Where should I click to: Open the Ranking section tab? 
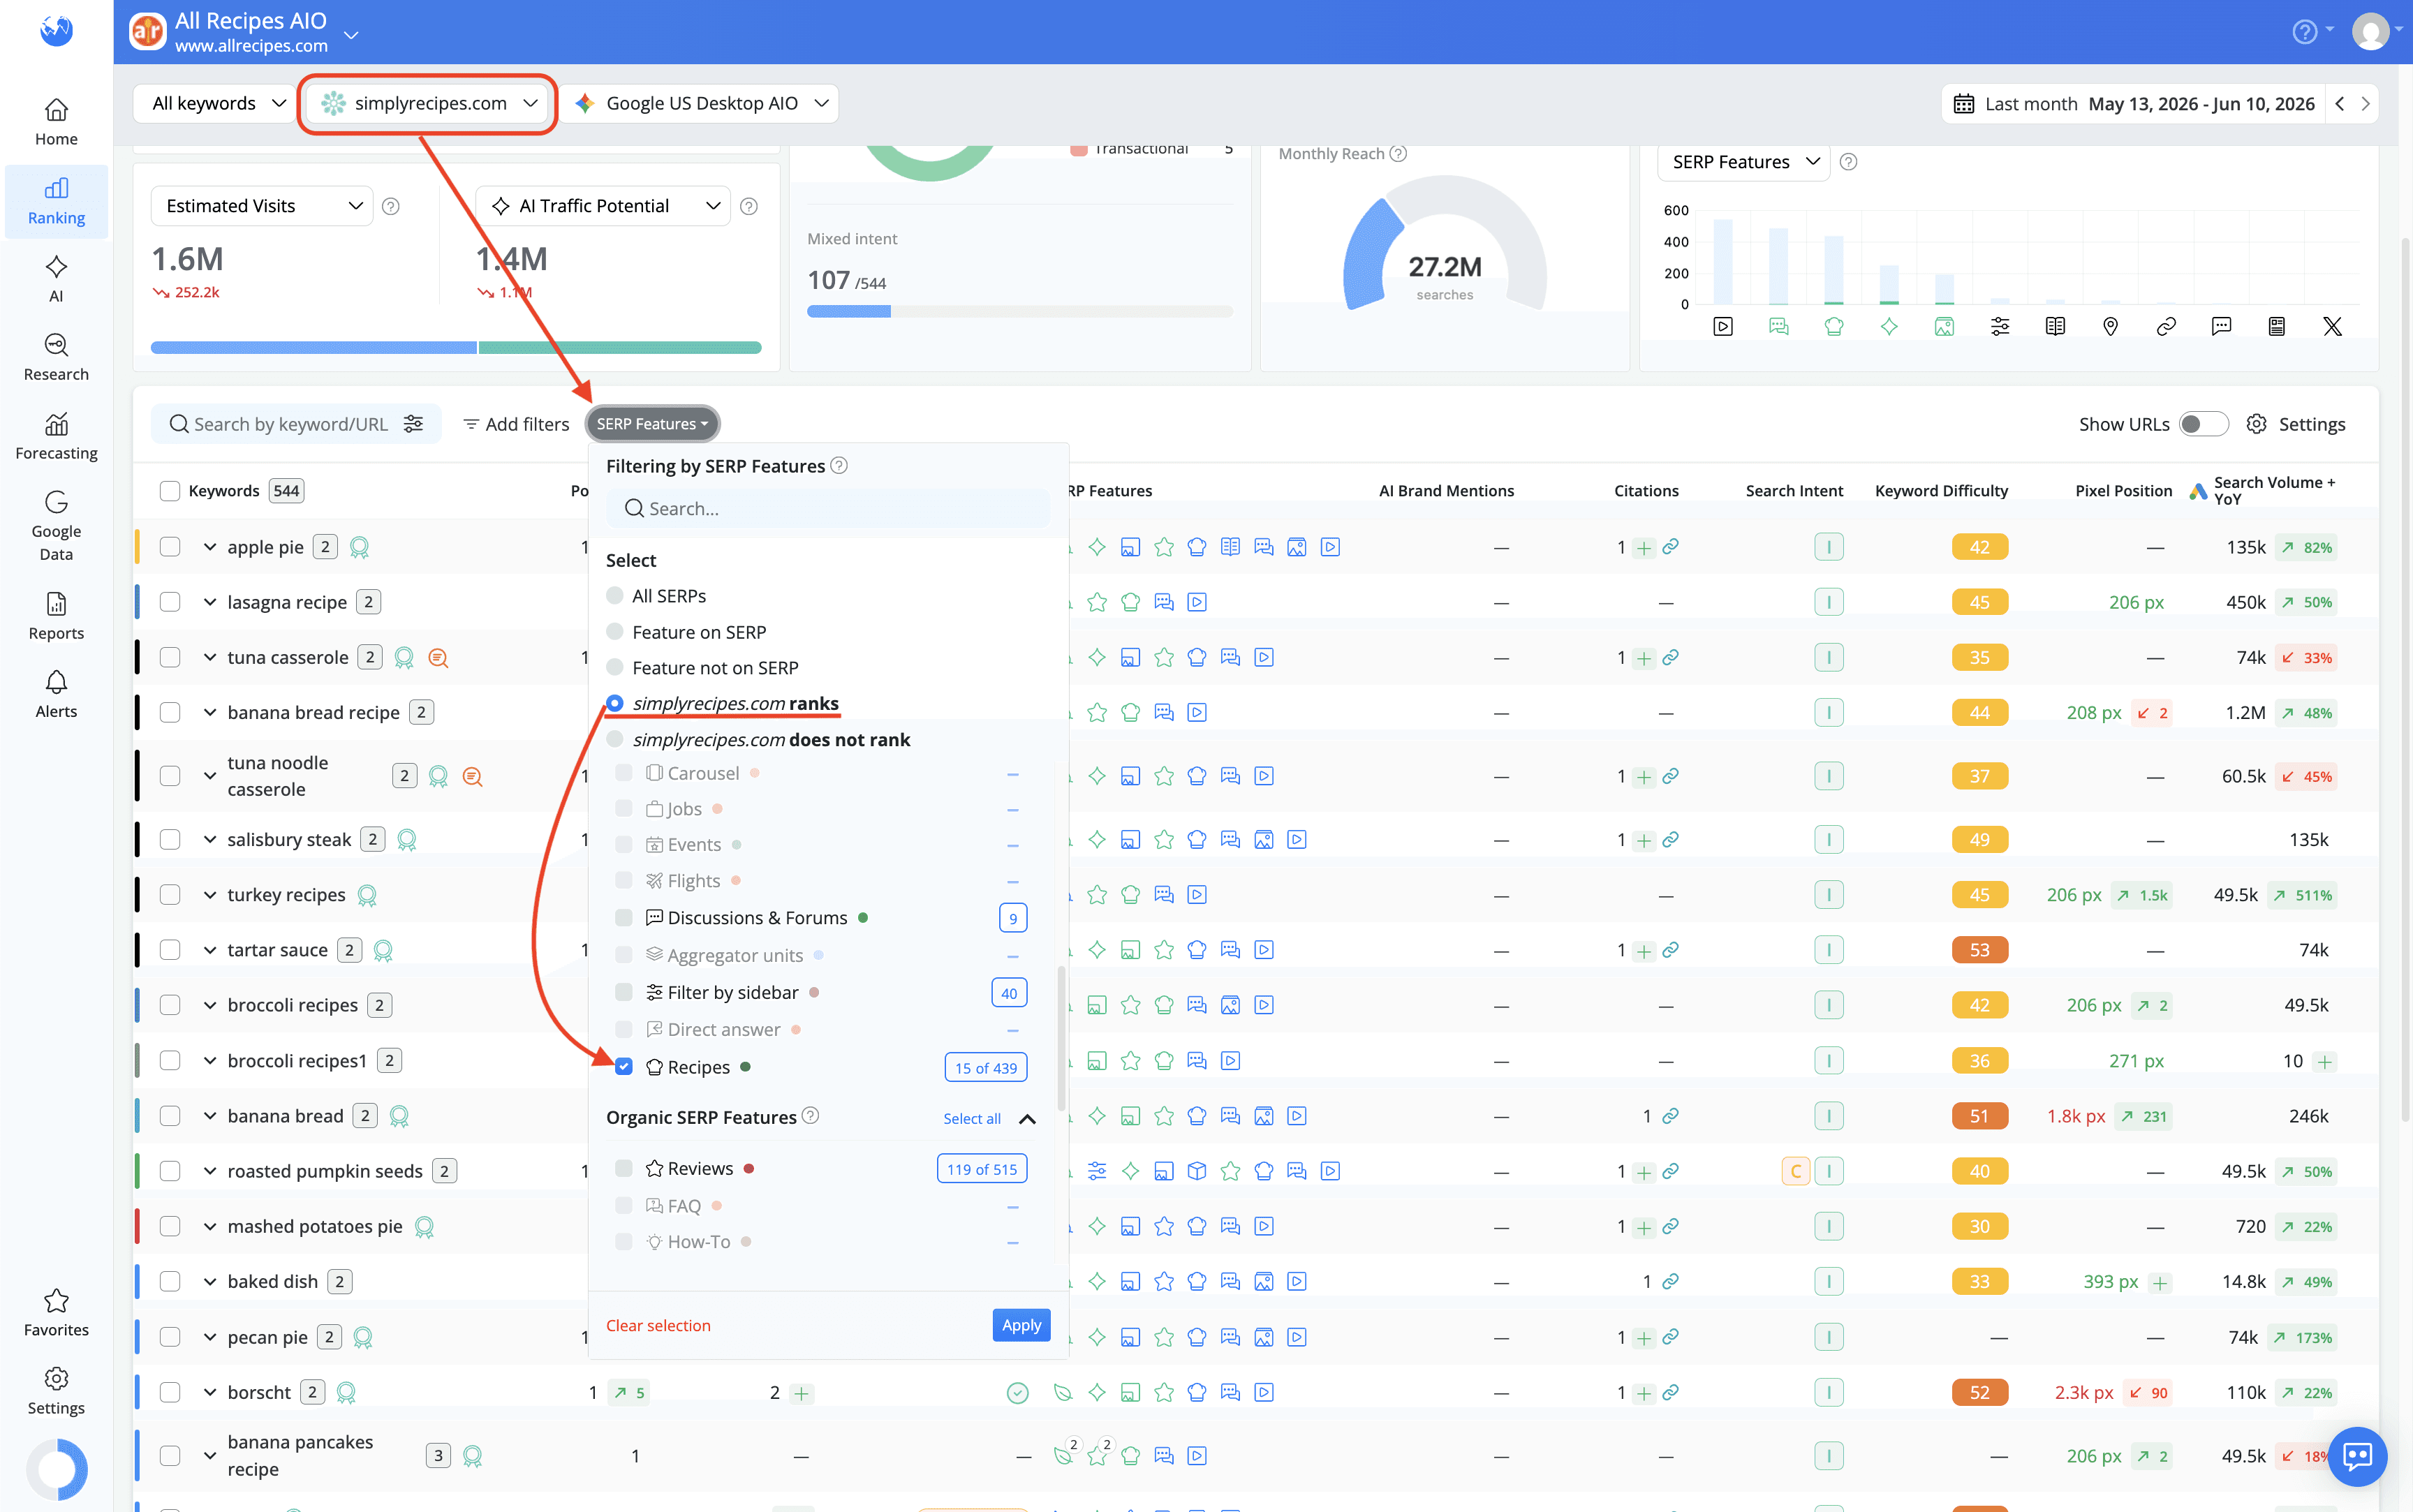coord(56,201)
